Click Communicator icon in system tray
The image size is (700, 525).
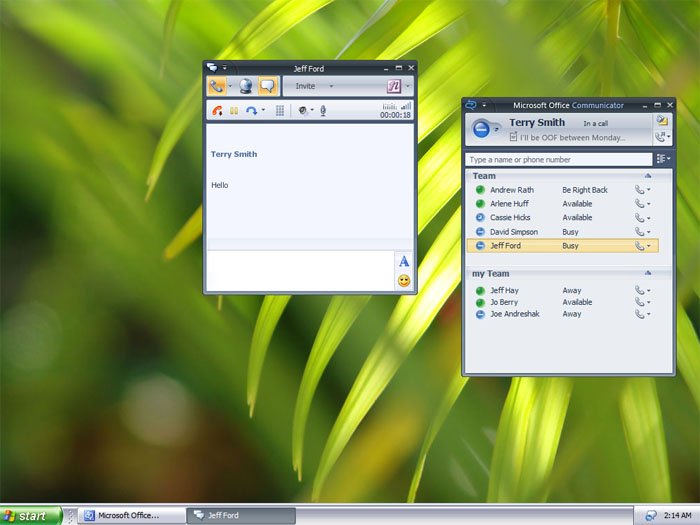pyautogui.click(x=651, y=516)
